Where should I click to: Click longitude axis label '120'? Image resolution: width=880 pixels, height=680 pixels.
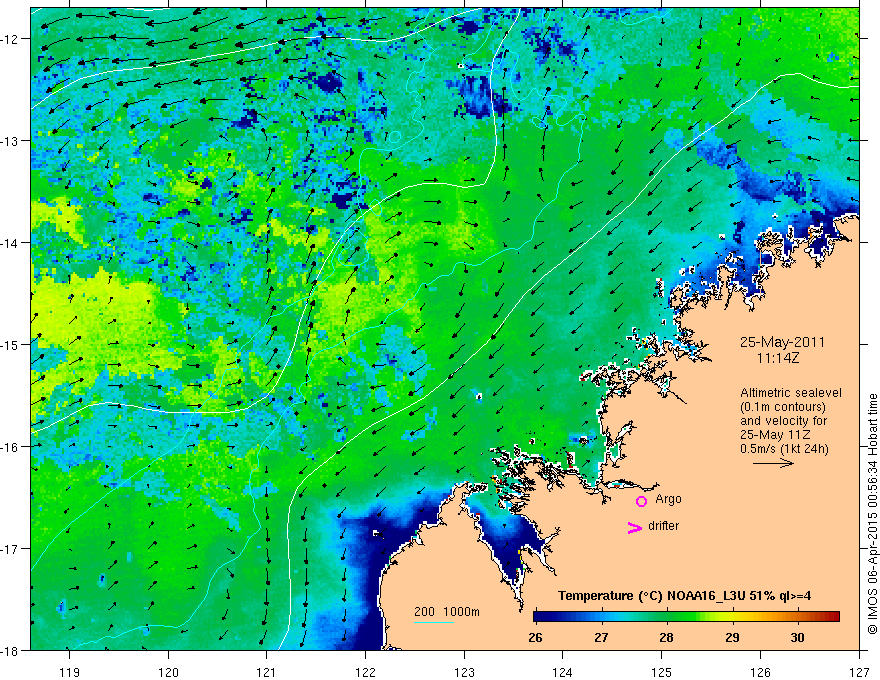click(168, 672)
